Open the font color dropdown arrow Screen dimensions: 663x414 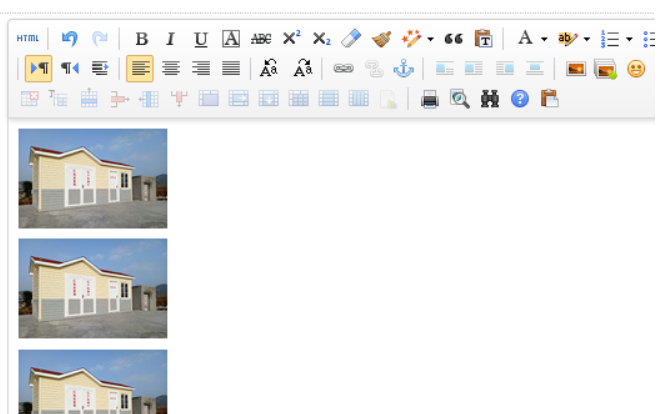click(x=544, y=40)
